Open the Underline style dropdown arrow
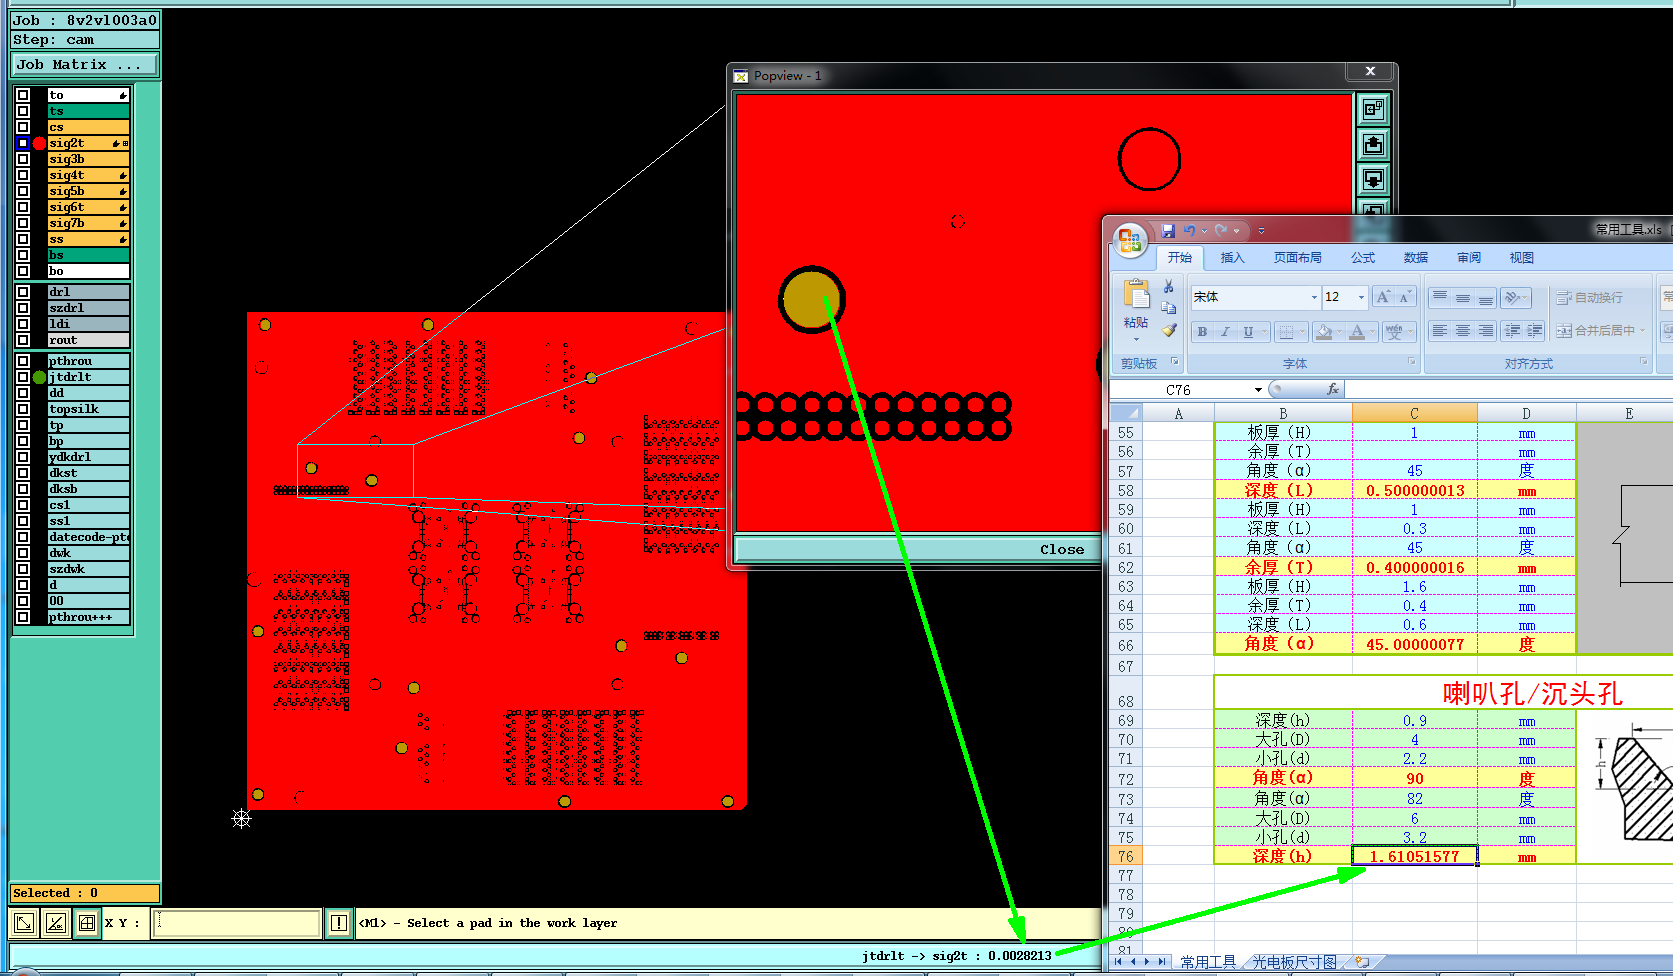Image resolution: width=1673 pixels, height=976 pixels. (x=1263, y=332)
